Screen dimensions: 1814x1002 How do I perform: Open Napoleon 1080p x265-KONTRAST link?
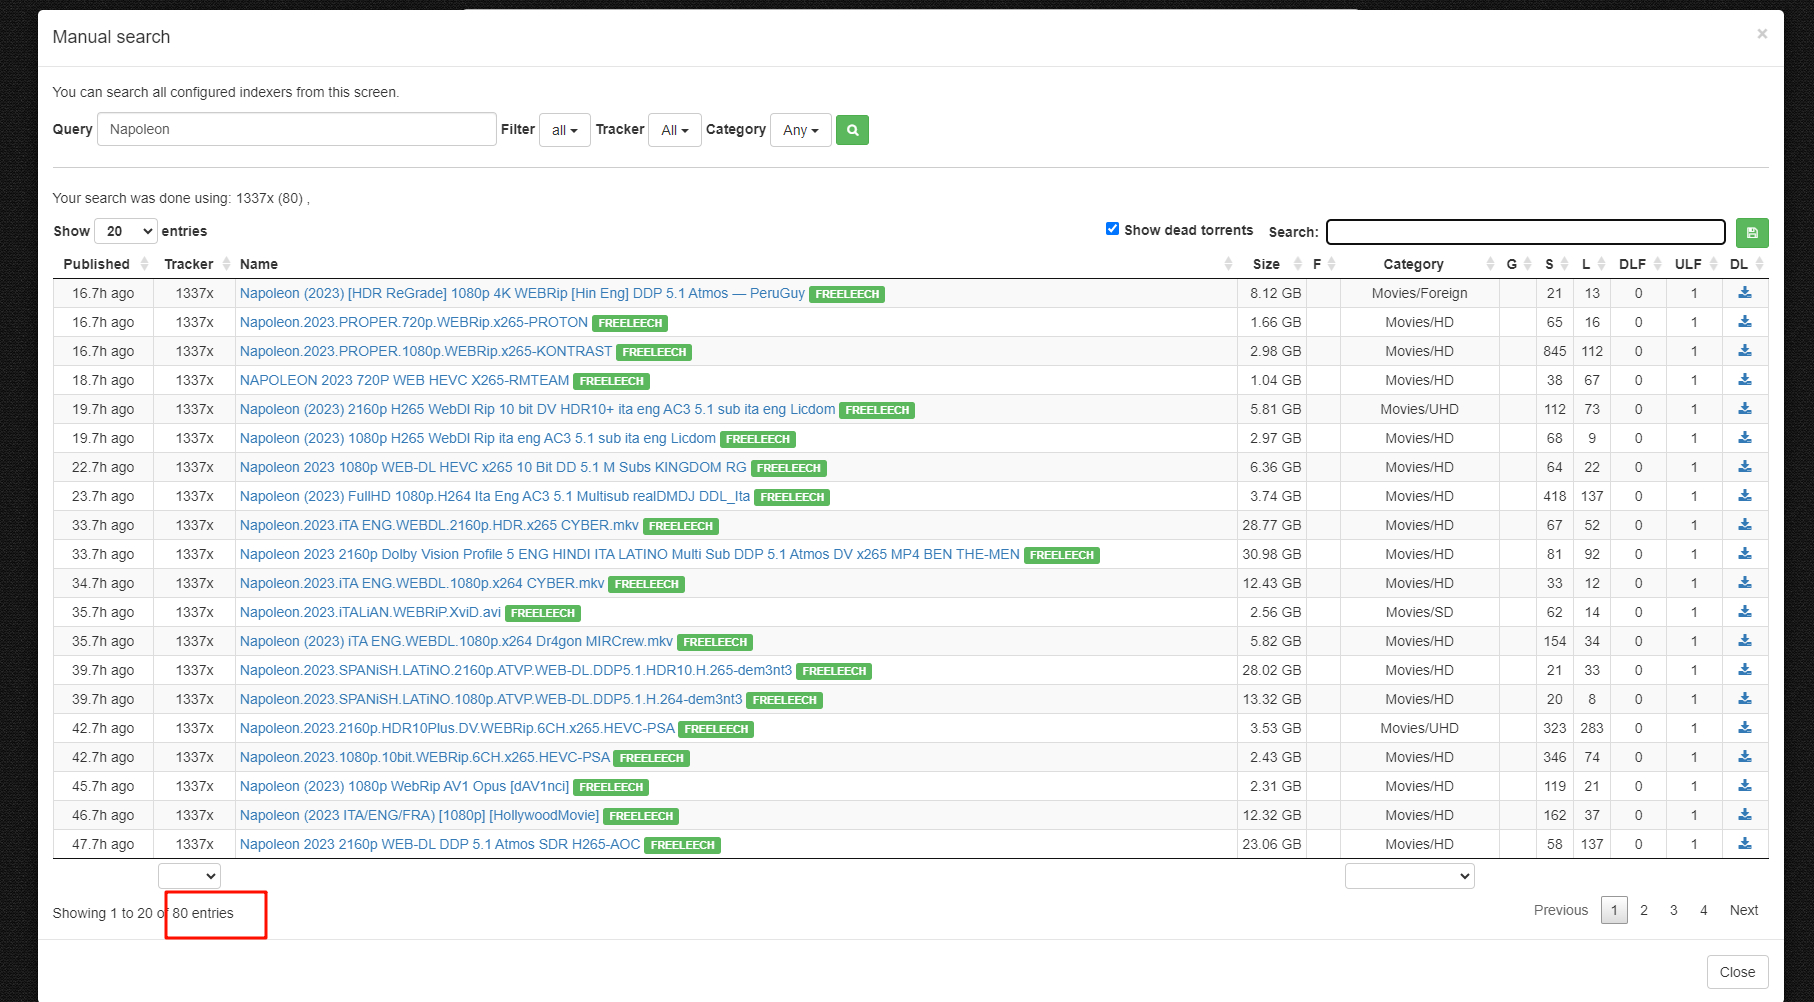(426, 351)
